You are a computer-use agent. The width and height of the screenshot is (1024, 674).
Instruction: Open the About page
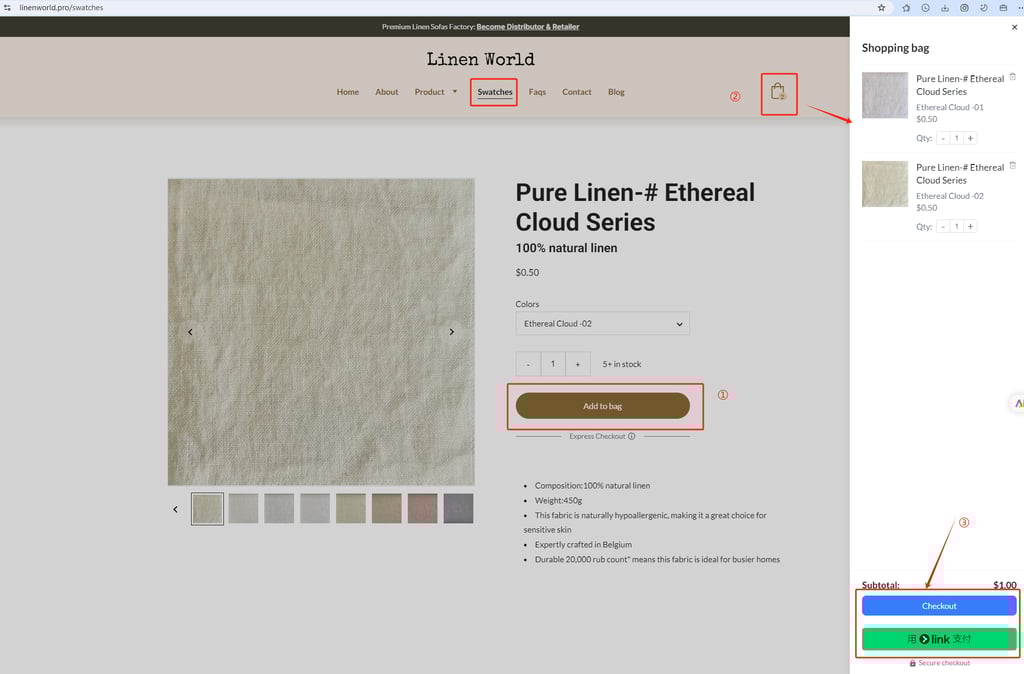(x=387, y=92)
